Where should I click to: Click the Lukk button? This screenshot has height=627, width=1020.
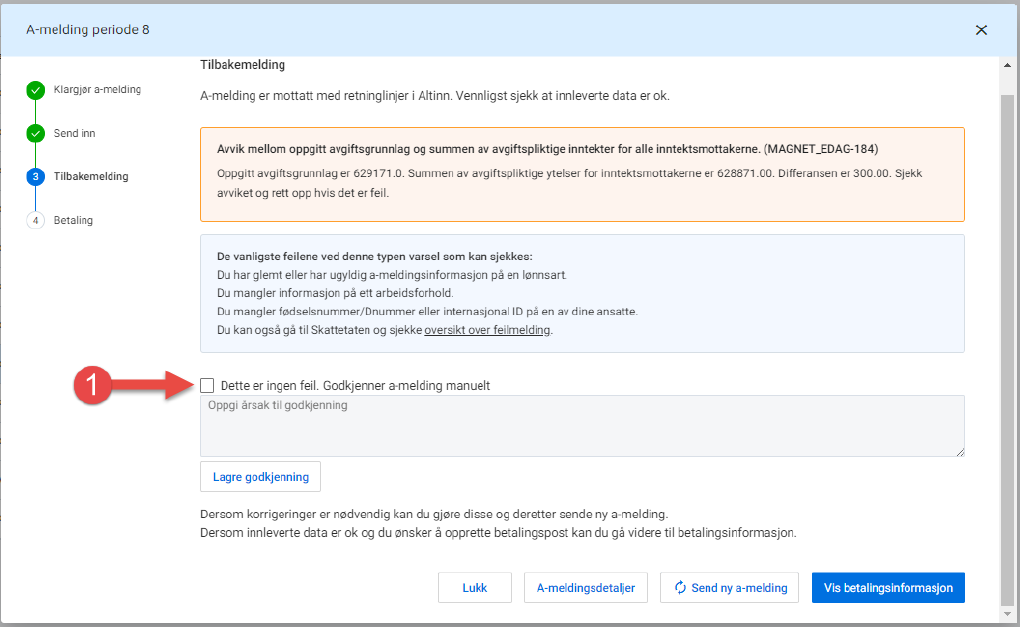coord(475,588)
